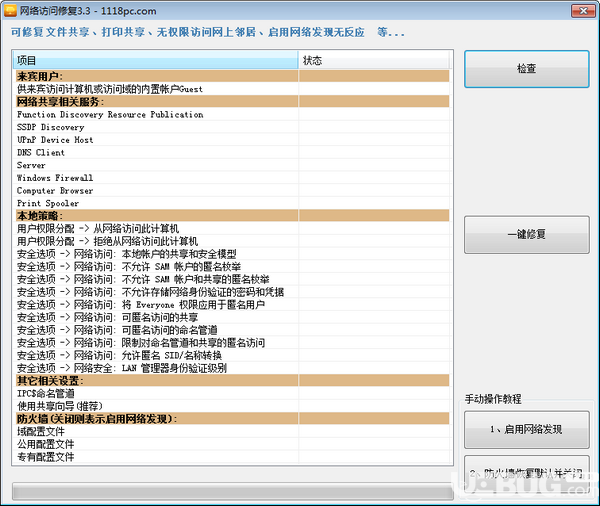Select 允许匿名 SID/名称转换 row
The height and width of the screenshot is (506, 600).
(x=232, y=355)
